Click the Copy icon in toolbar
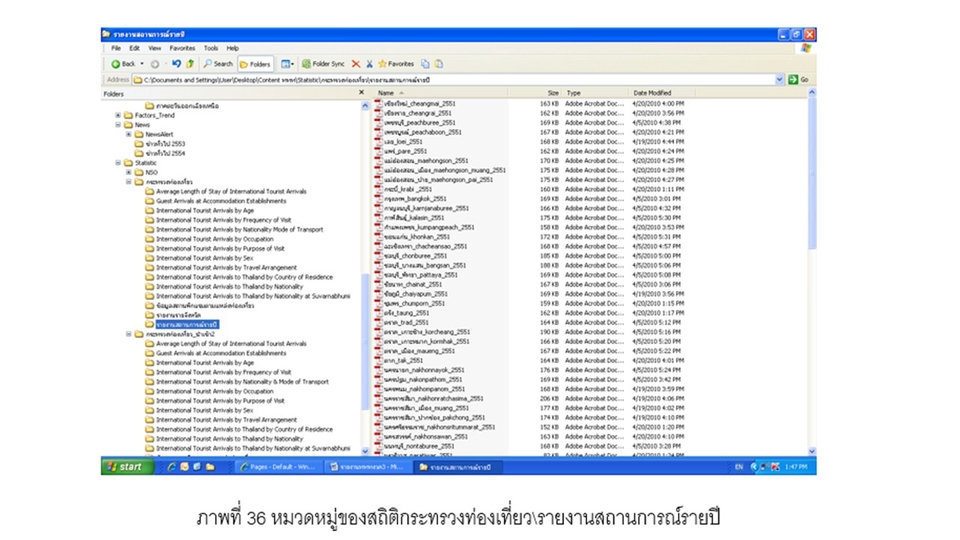The image size is (960, 540). pyautogui.click(x=426, y=64)
